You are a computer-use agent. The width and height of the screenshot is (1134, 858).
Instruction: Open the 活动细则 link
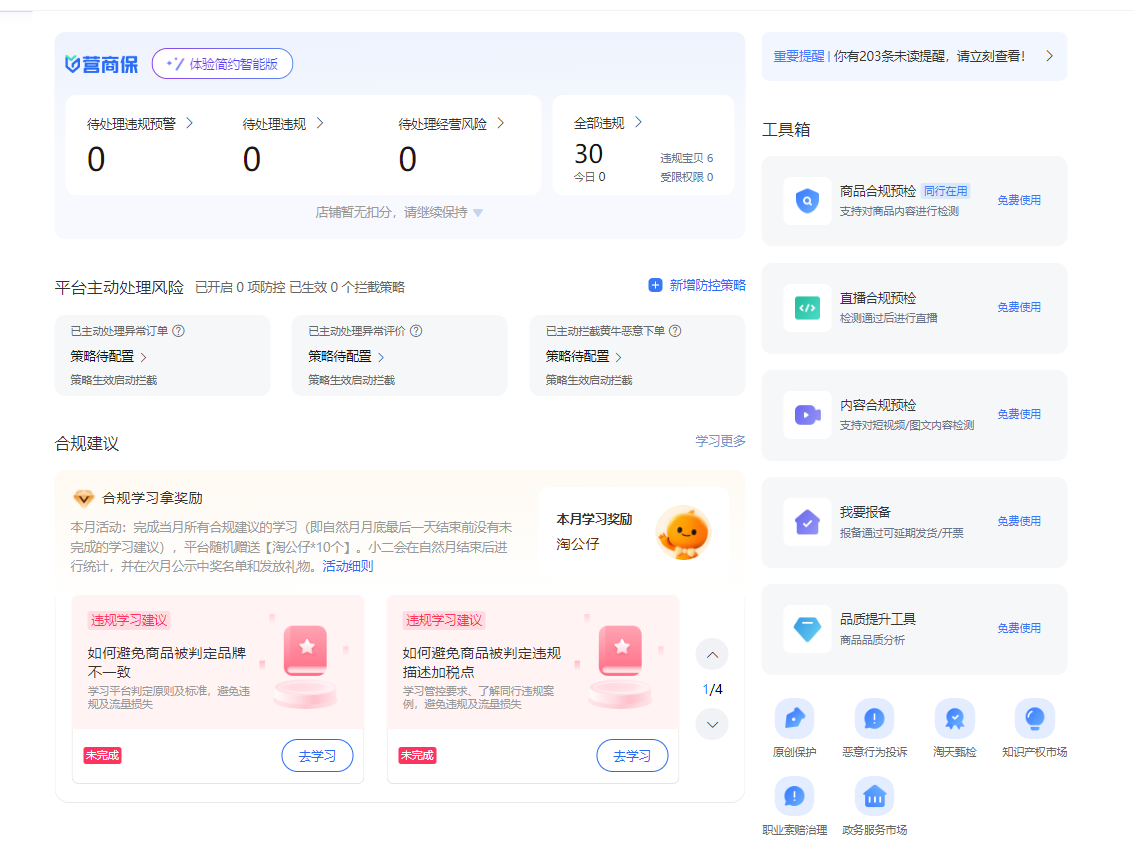[x=347, y=566]
